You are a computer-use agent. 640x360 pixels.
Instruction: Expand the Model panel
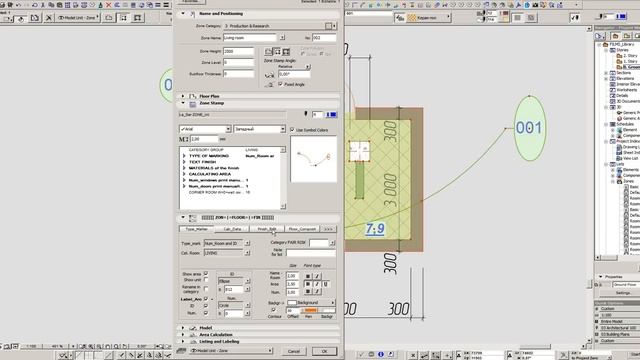(183, 328)
